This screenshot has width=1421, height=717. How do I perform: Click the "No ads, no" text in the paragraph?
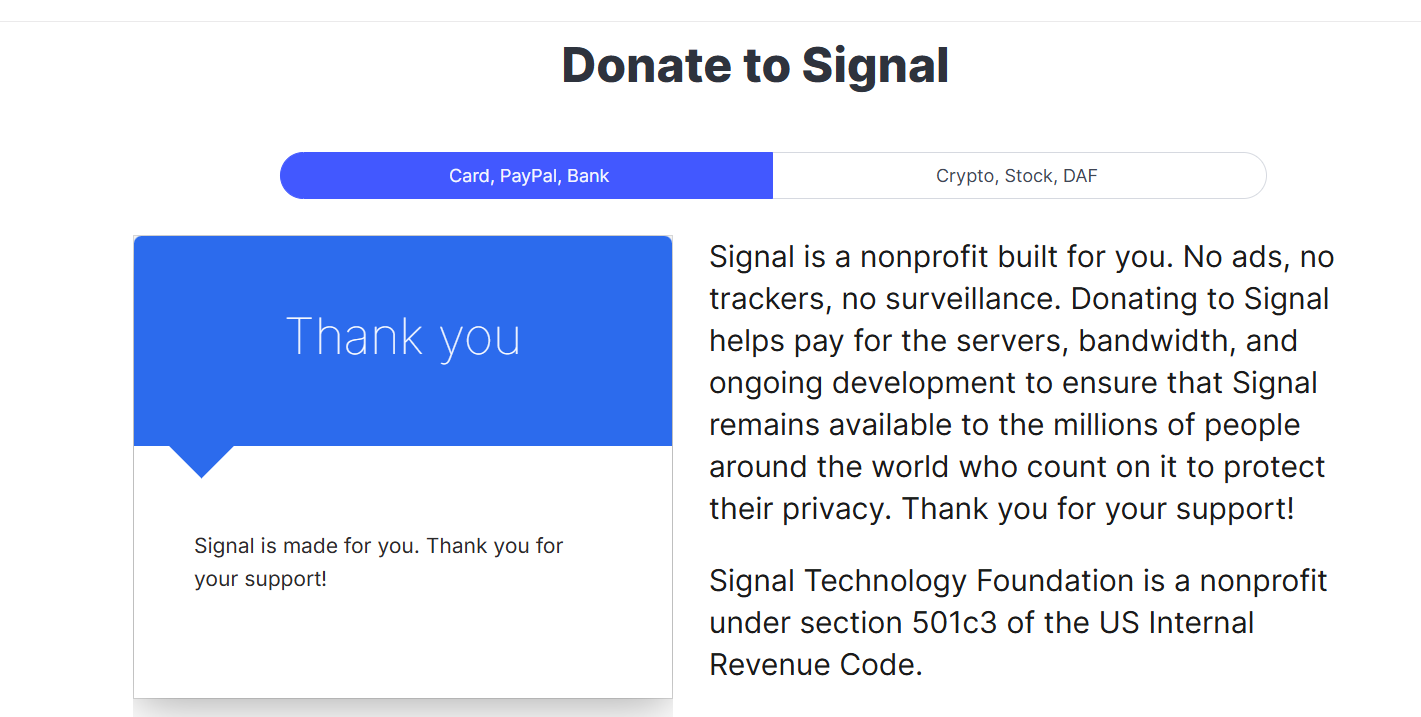[1259, 257]
